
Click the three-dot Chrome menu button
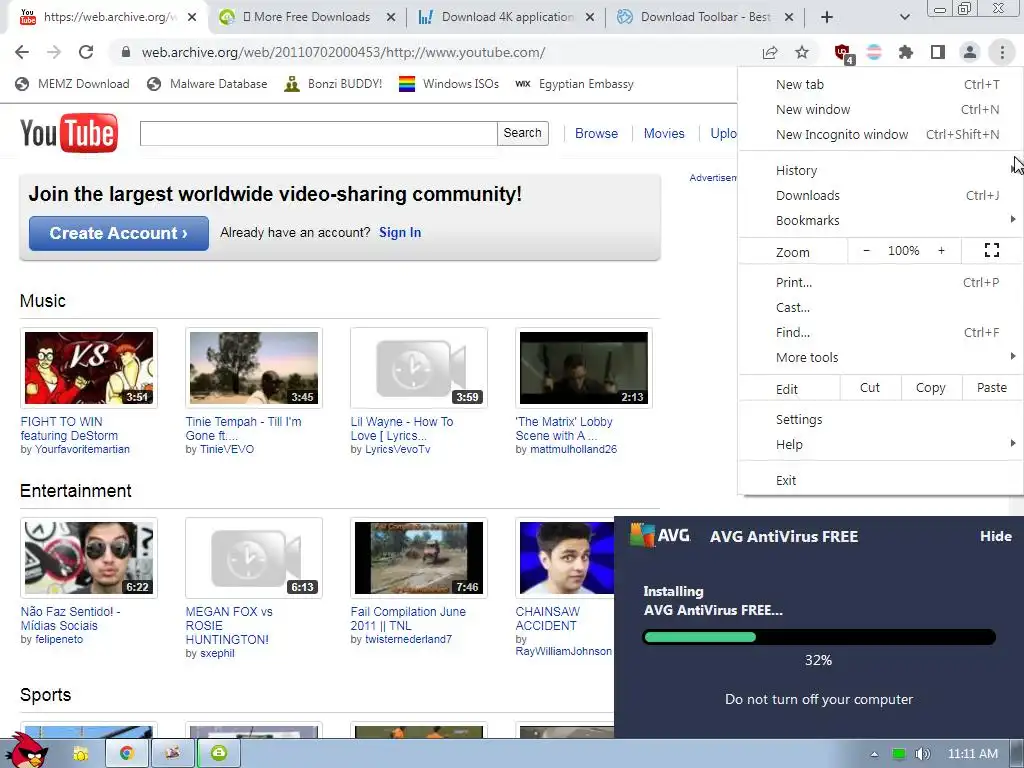click(1002, 52)
